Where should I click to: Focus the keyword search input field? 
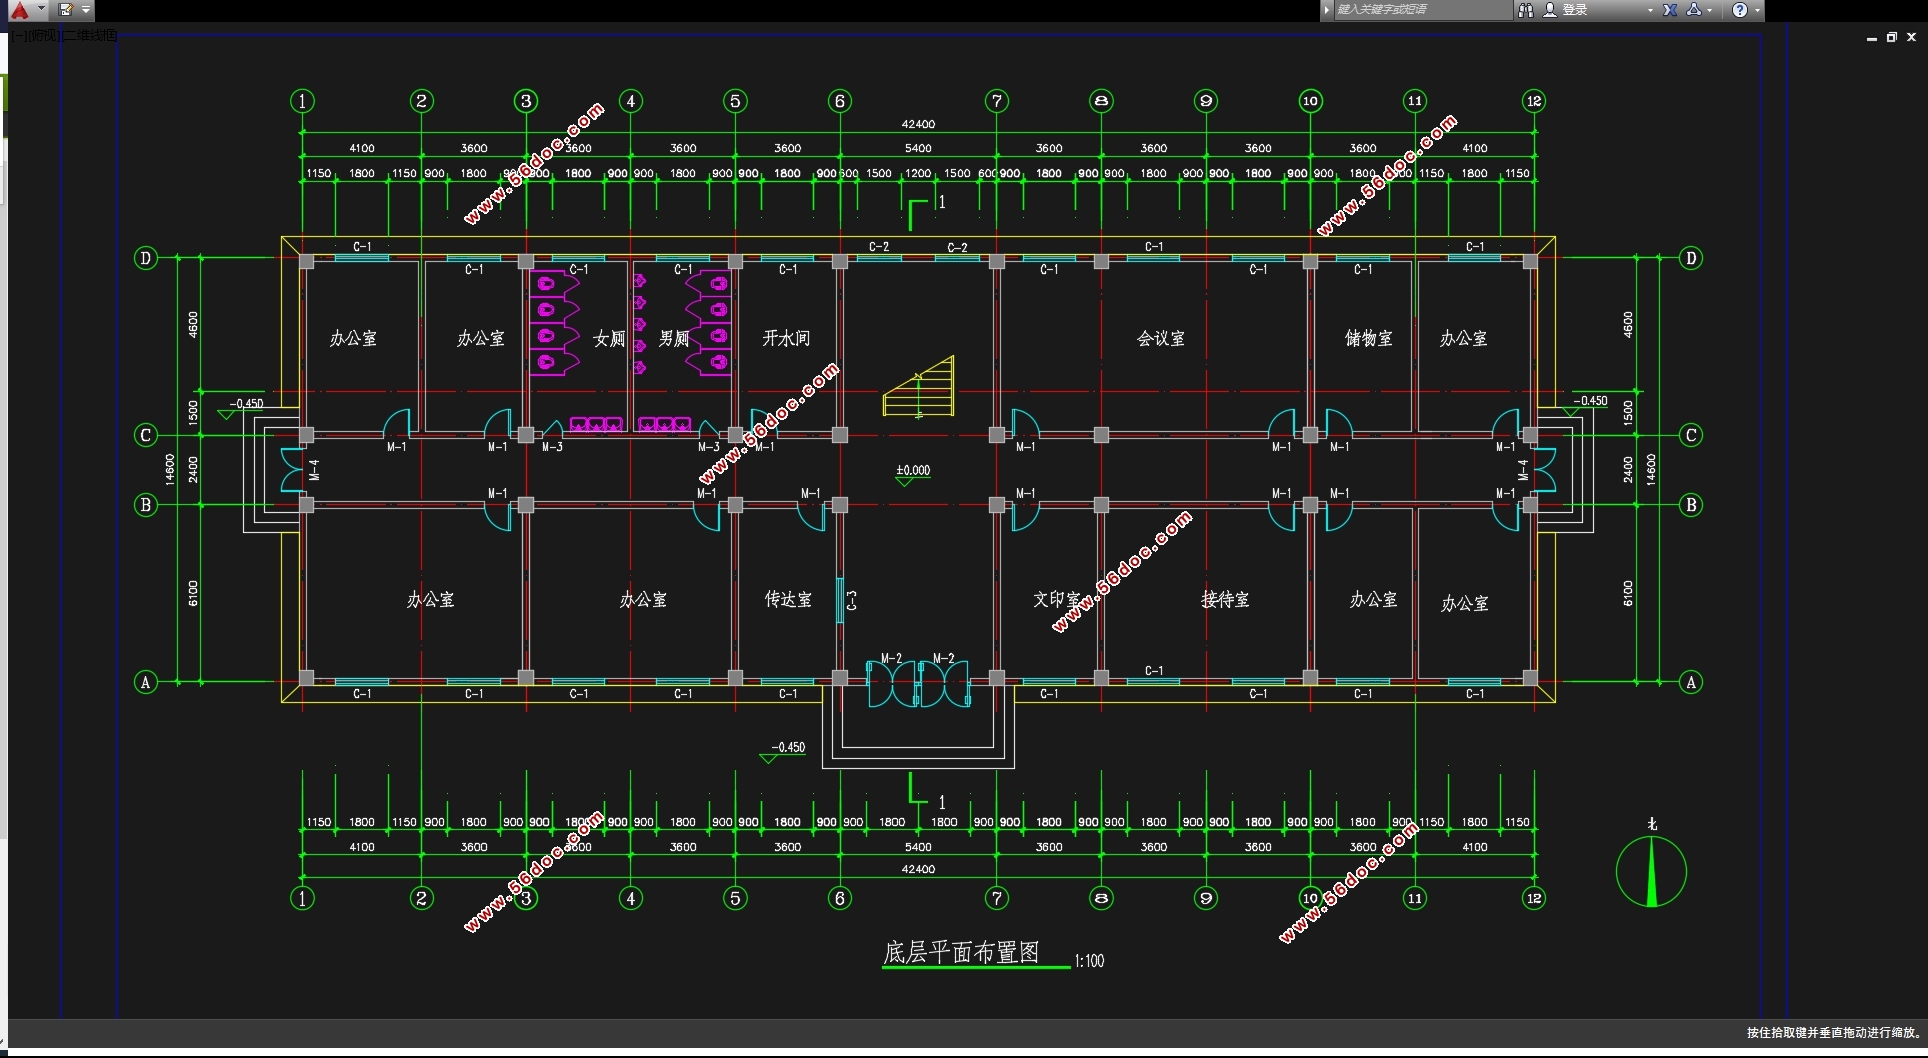click(1422, 10)
